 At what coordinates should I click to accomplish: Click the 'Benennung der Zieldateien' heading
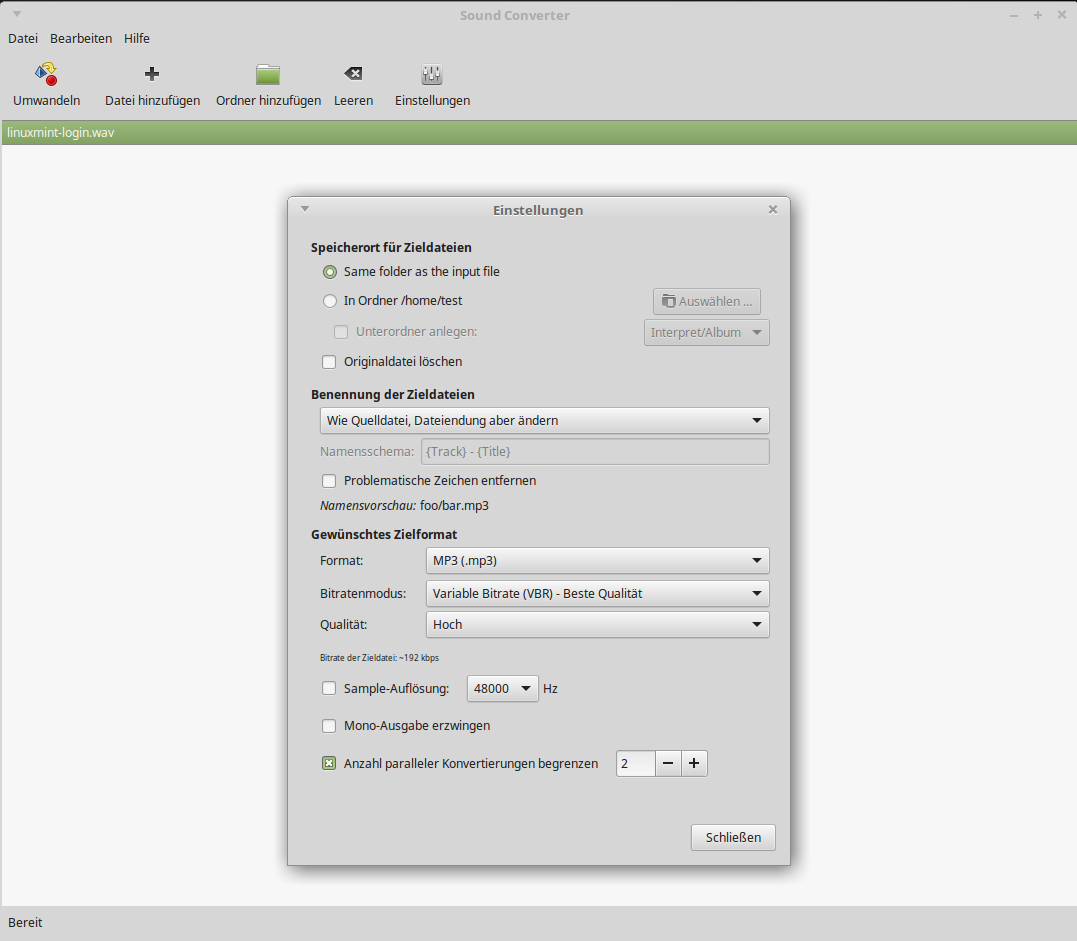[x=393, y=394]
